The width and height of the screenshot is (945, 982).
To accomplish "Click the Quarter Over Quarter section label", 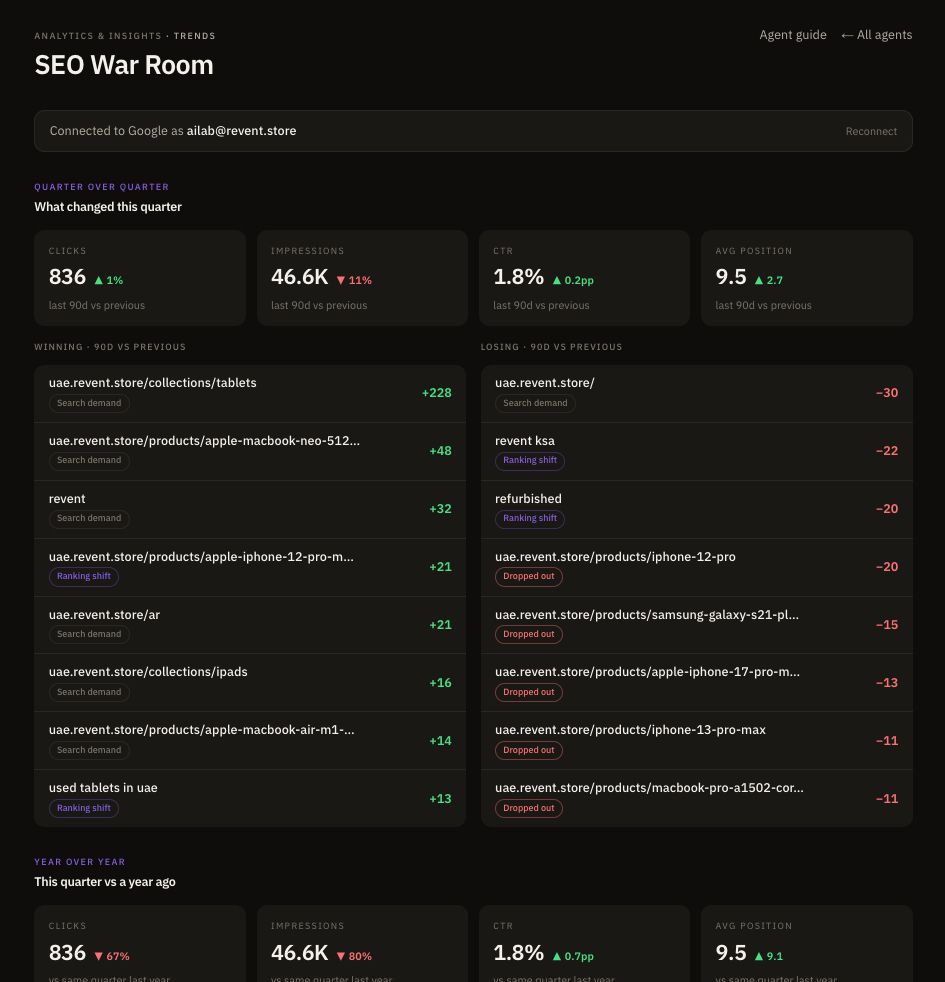I will [x=101, y=187].
